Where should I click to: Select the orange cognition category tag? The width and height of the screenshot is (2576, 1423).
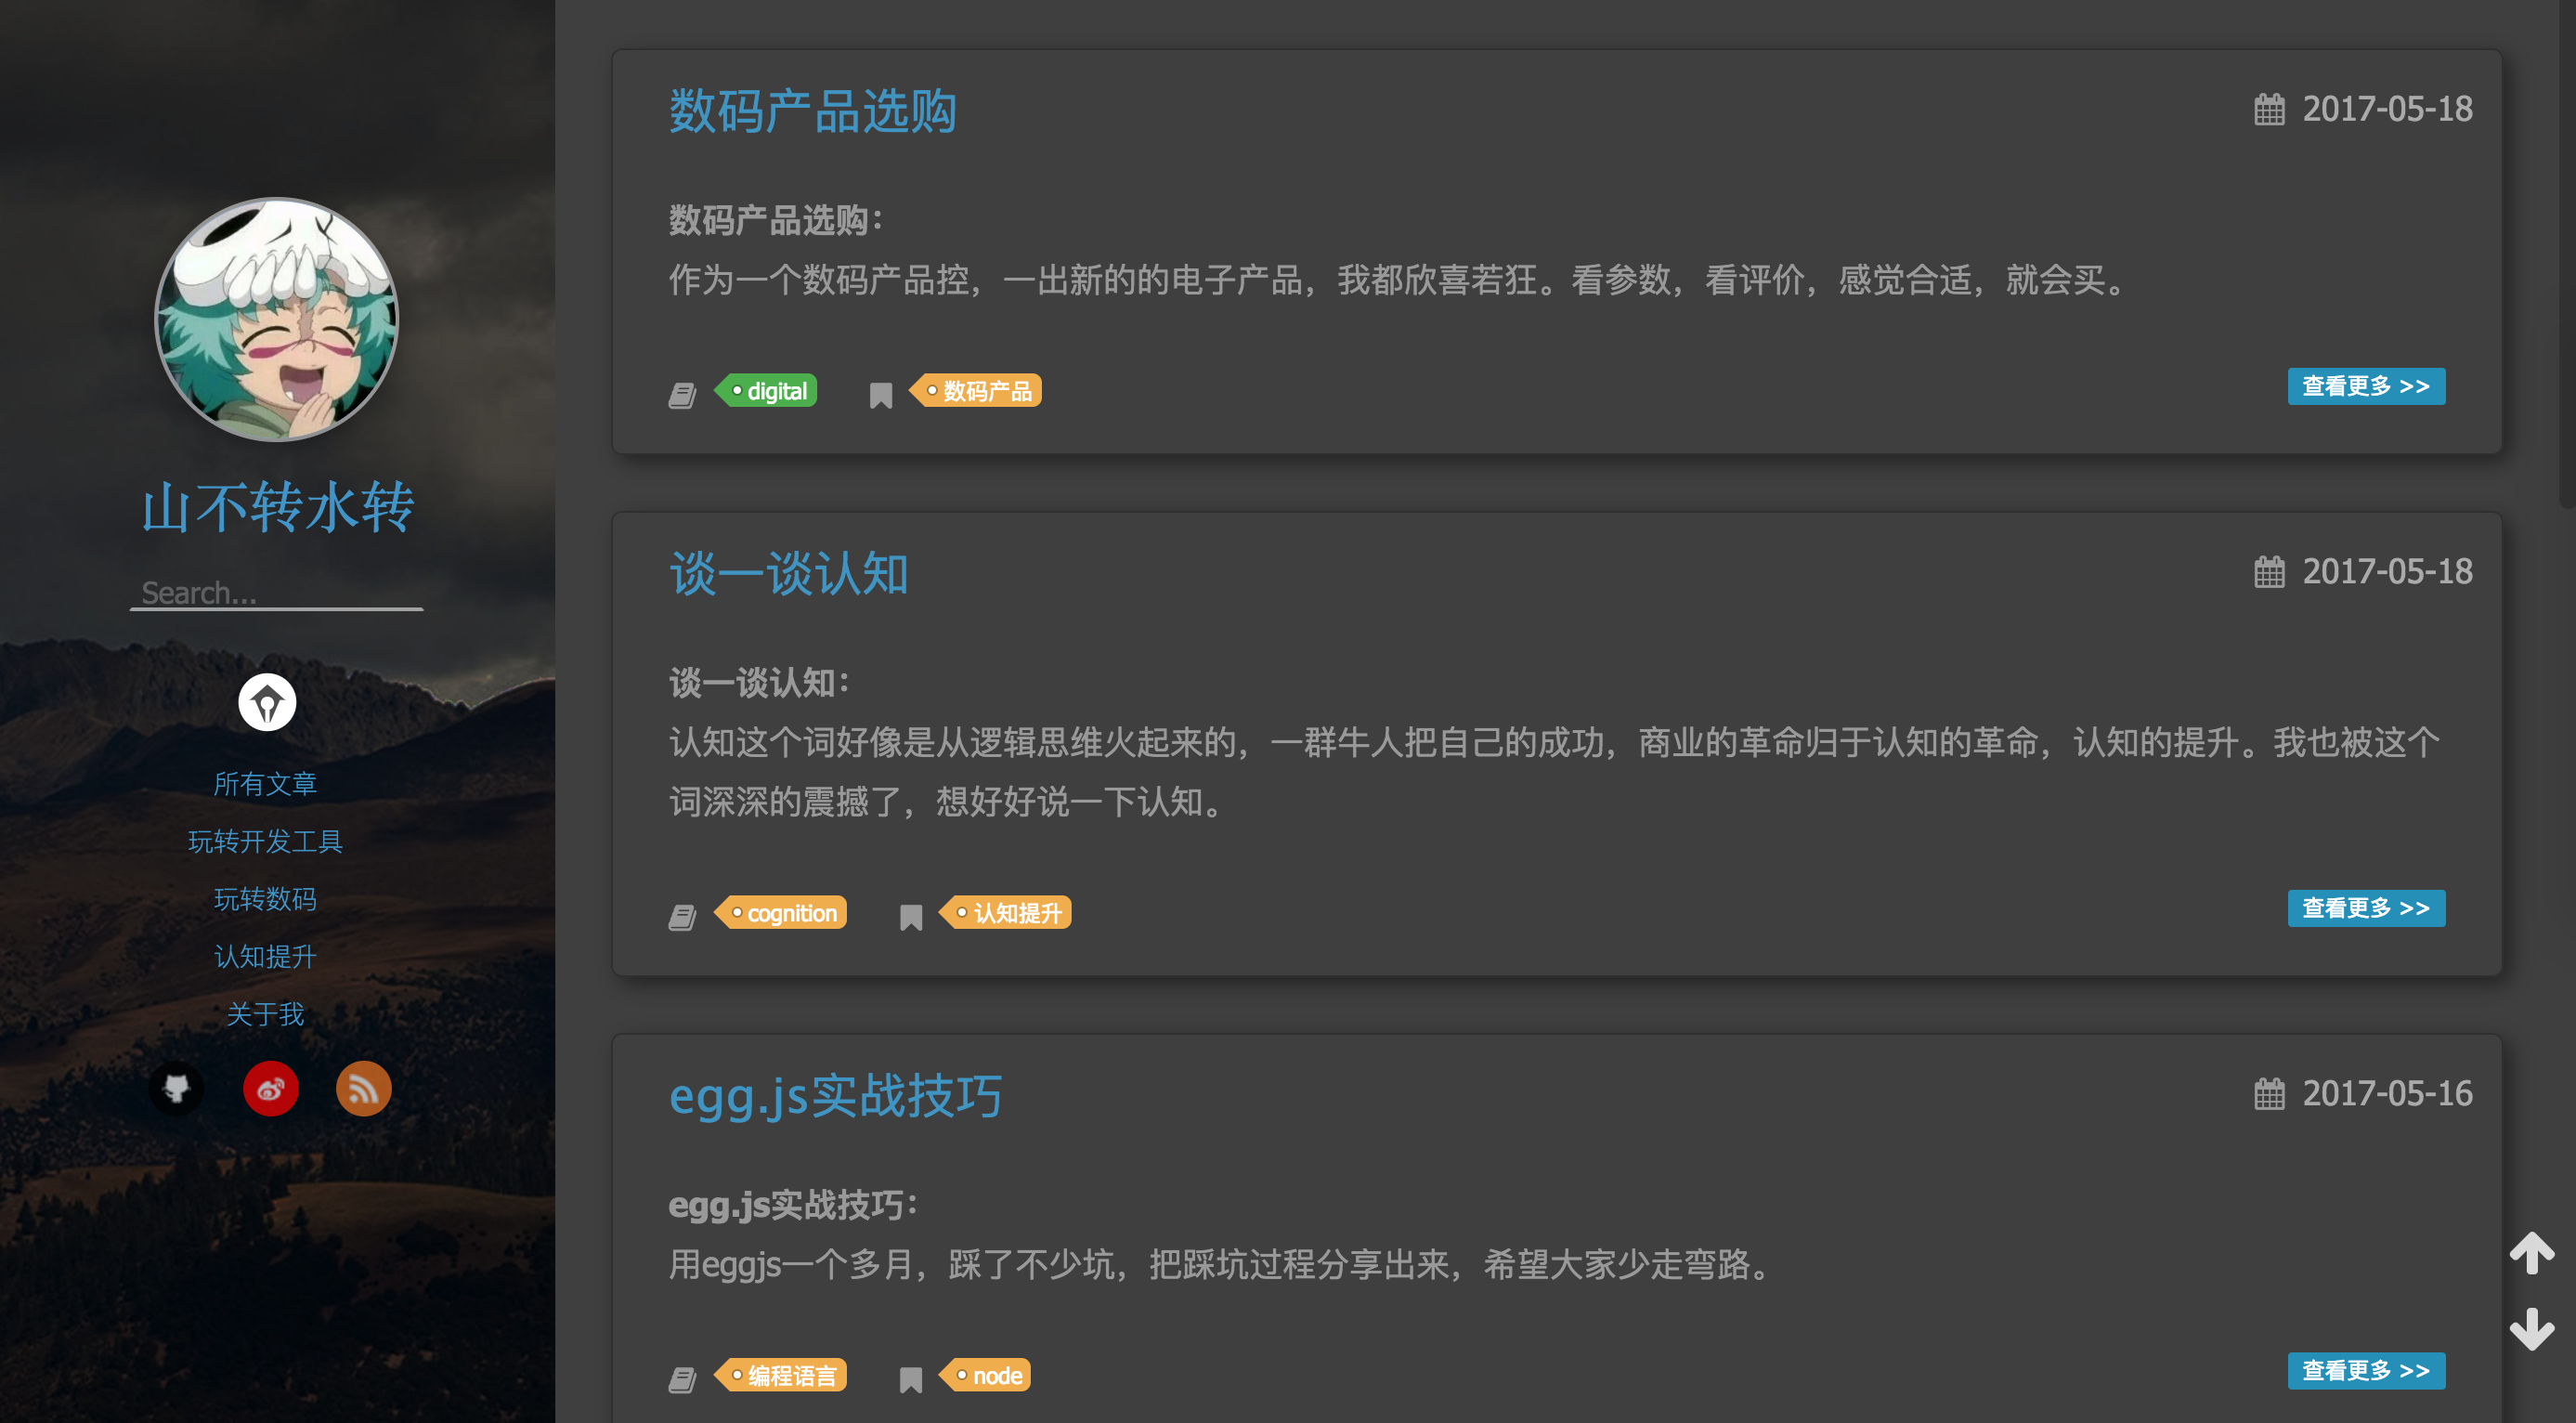tap(785, 913)
